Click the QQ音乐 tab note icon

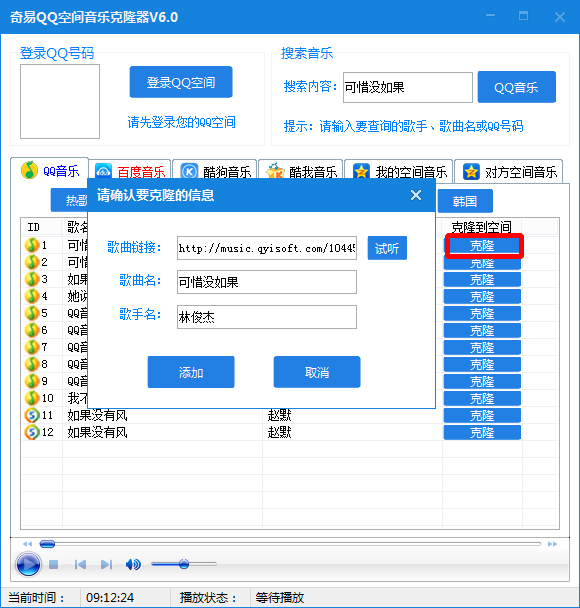(29, 170)
